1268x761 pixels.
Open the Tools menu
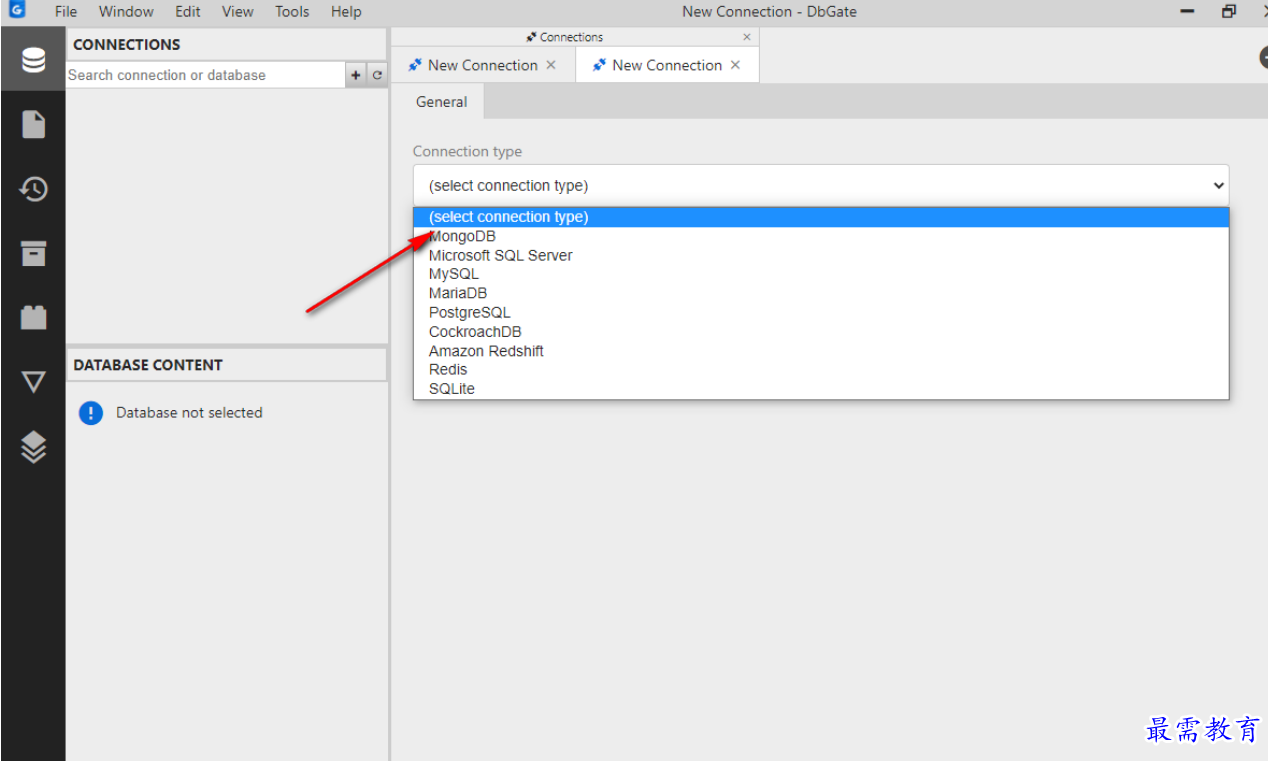292,12
